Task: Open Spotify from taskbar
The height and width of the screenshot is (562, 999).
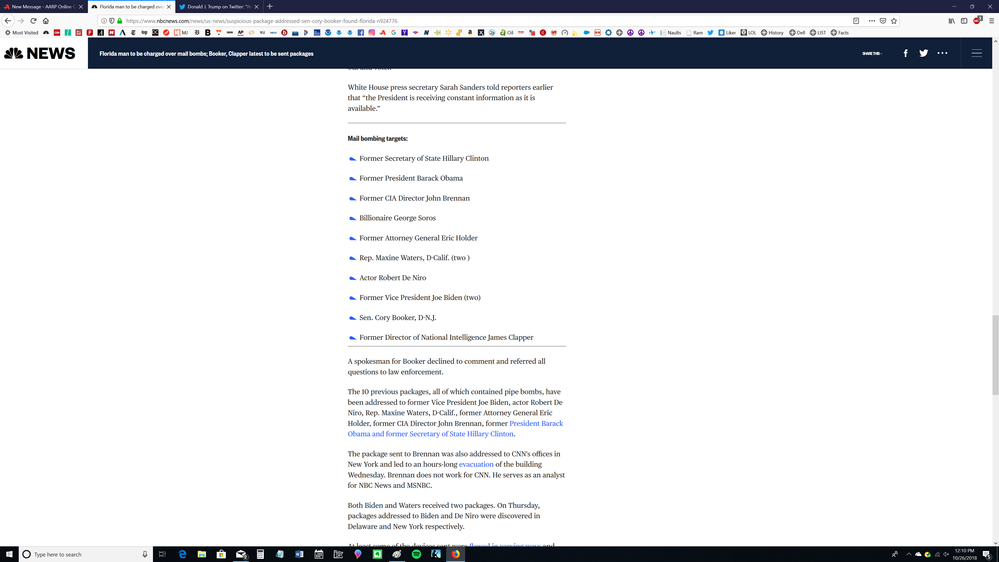Action: coord(416,554)
